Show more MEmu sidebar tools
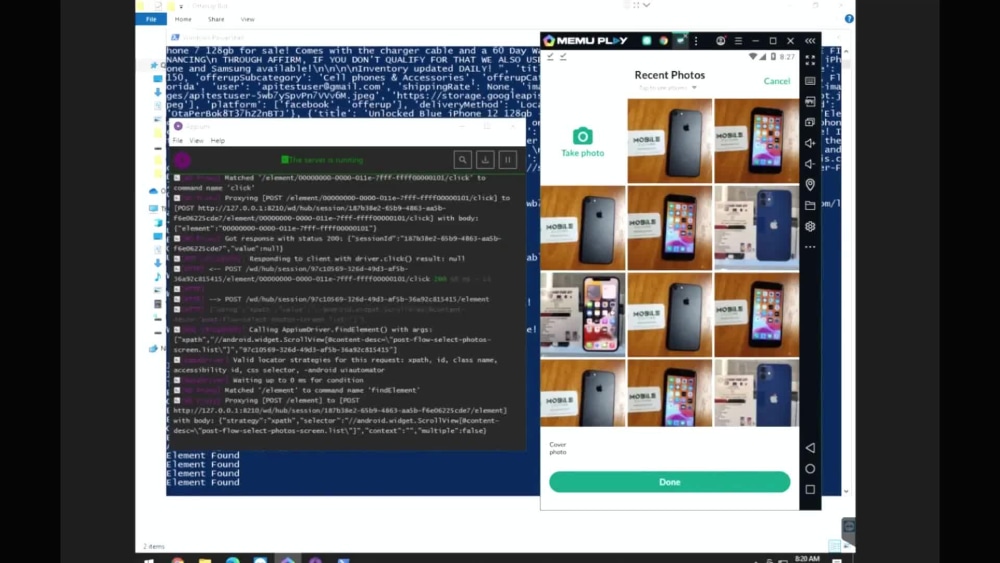Viewport: 1000px width, 563px height. 810,247
